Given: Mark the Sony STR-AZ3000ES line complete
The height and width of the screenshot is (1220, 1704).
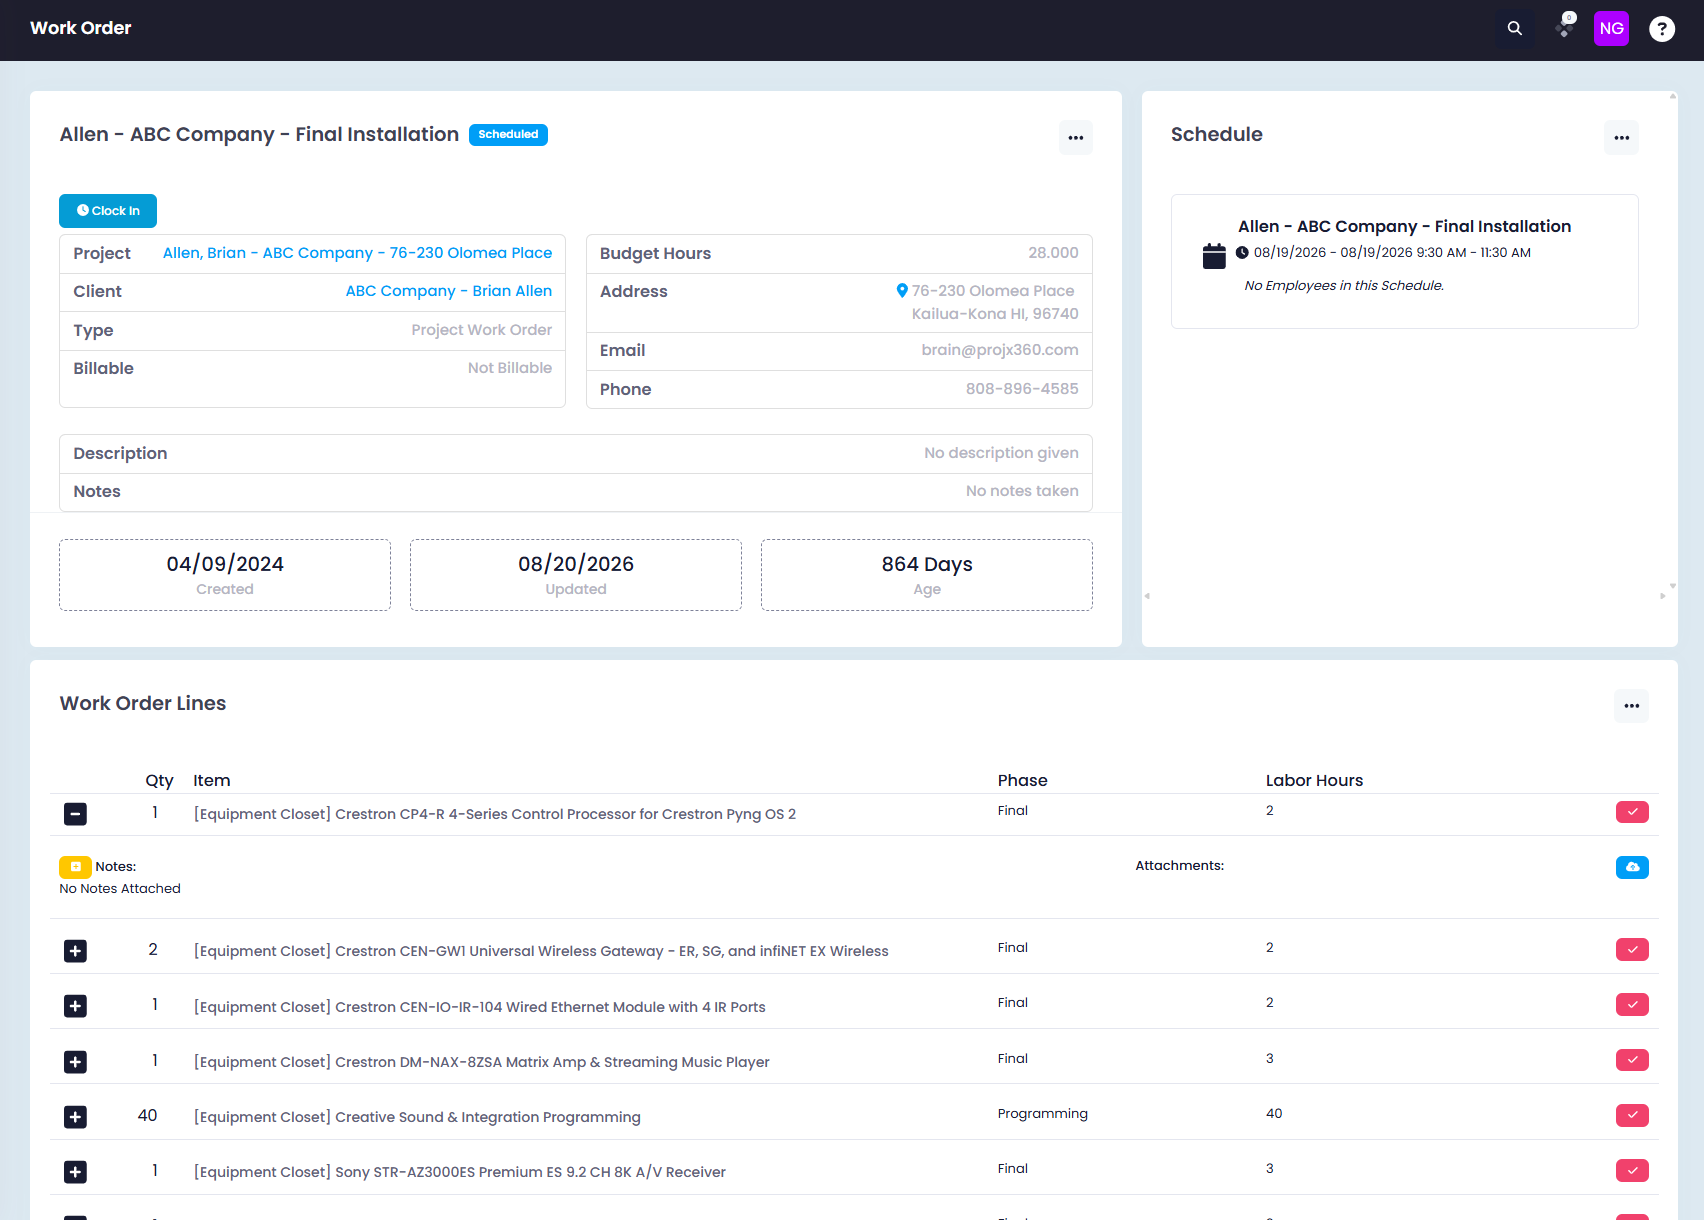Looking at the screenshot, I should (x=1632, y=1171).
